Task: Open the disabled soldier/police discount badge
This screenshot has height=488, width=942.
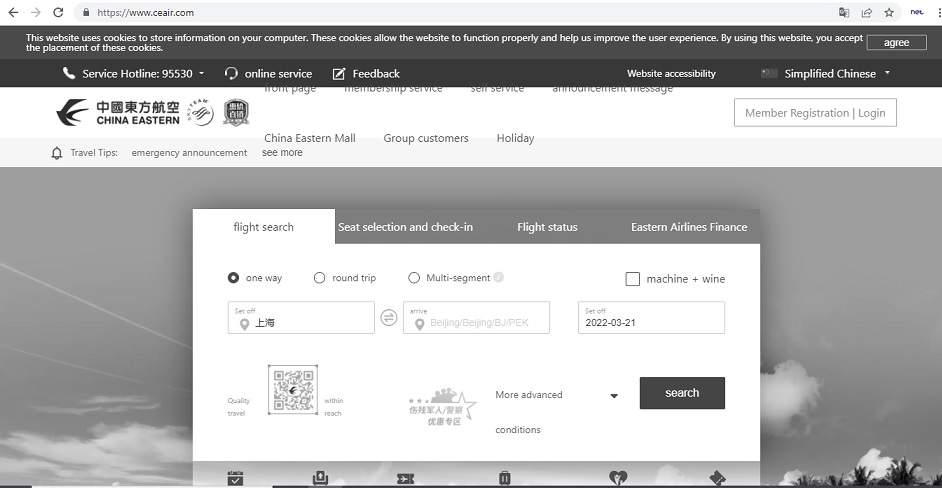Action: (442, 408)
